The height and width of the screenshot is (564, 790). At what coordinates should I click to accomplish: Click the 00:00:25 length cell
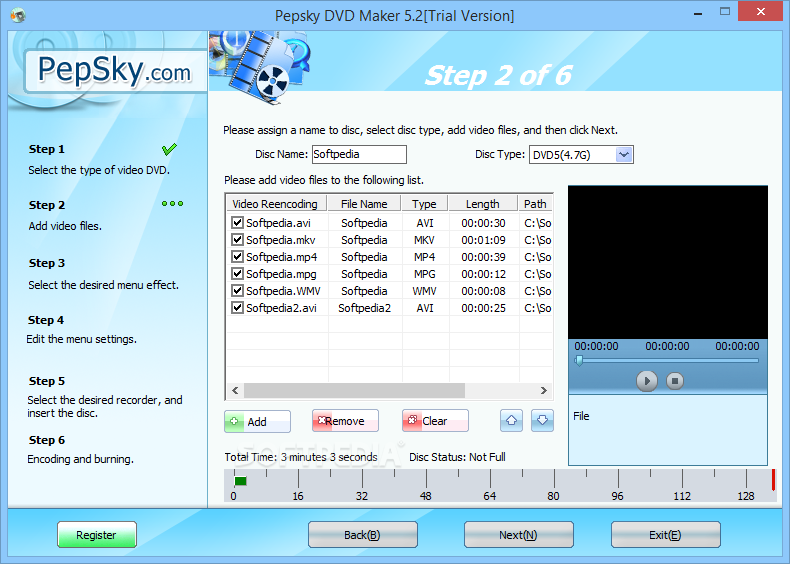coord(483,308)
